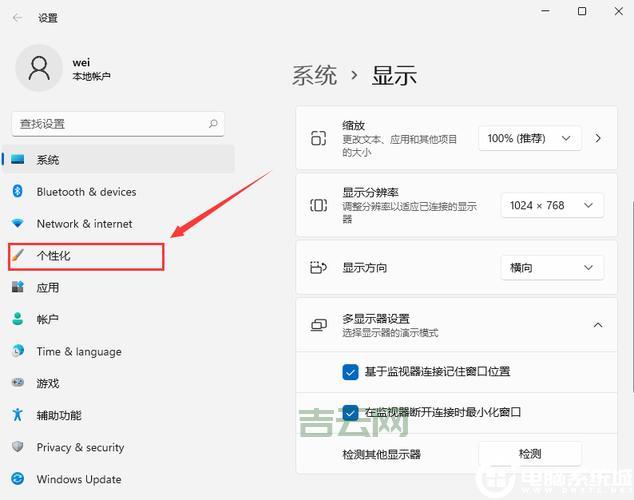Select the 系统 monitor icon
The height and width of the screenshot is (500, 634).
point(17,159)
